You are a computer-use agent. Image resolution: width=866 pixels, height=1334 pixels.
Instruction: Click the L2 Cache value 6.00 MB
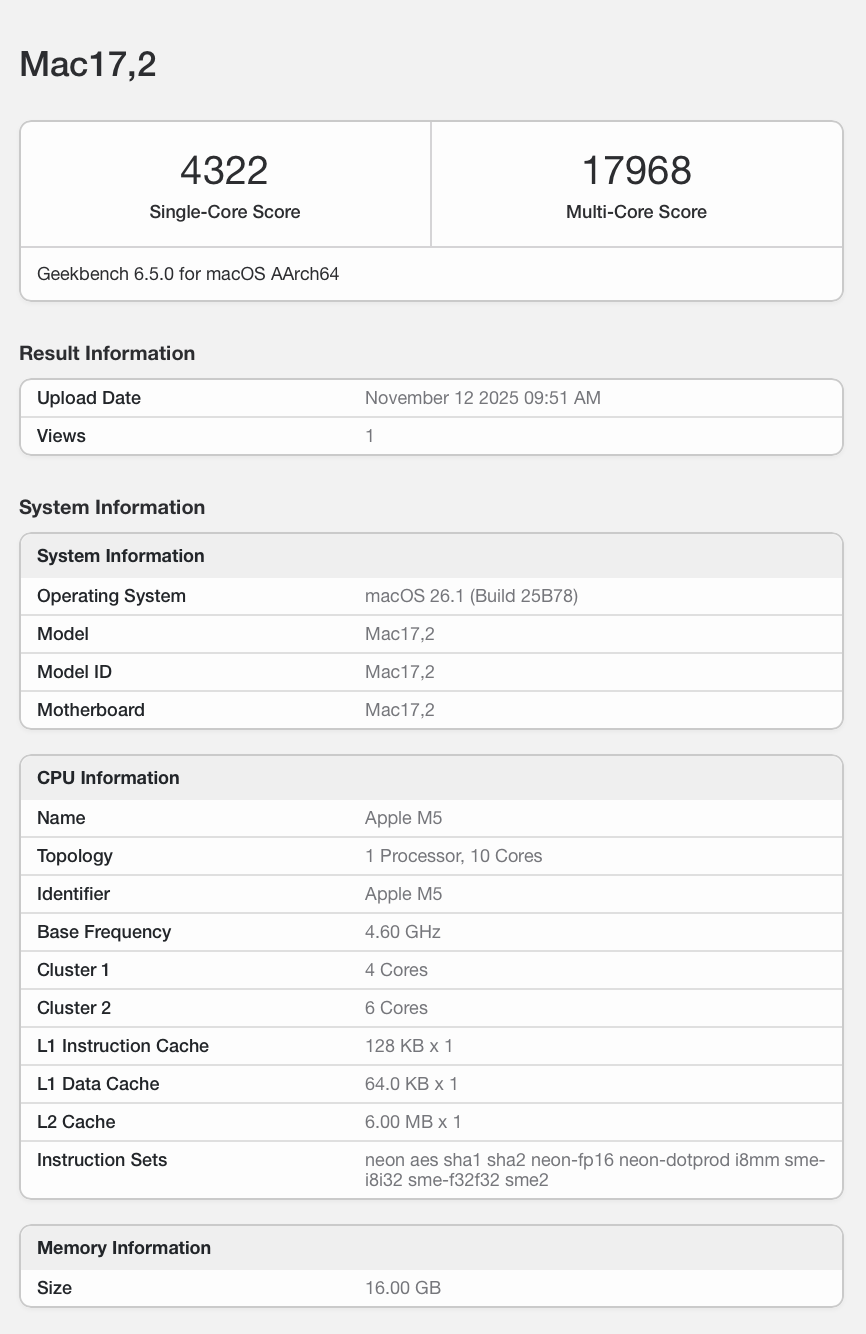tap(413, 1122)
